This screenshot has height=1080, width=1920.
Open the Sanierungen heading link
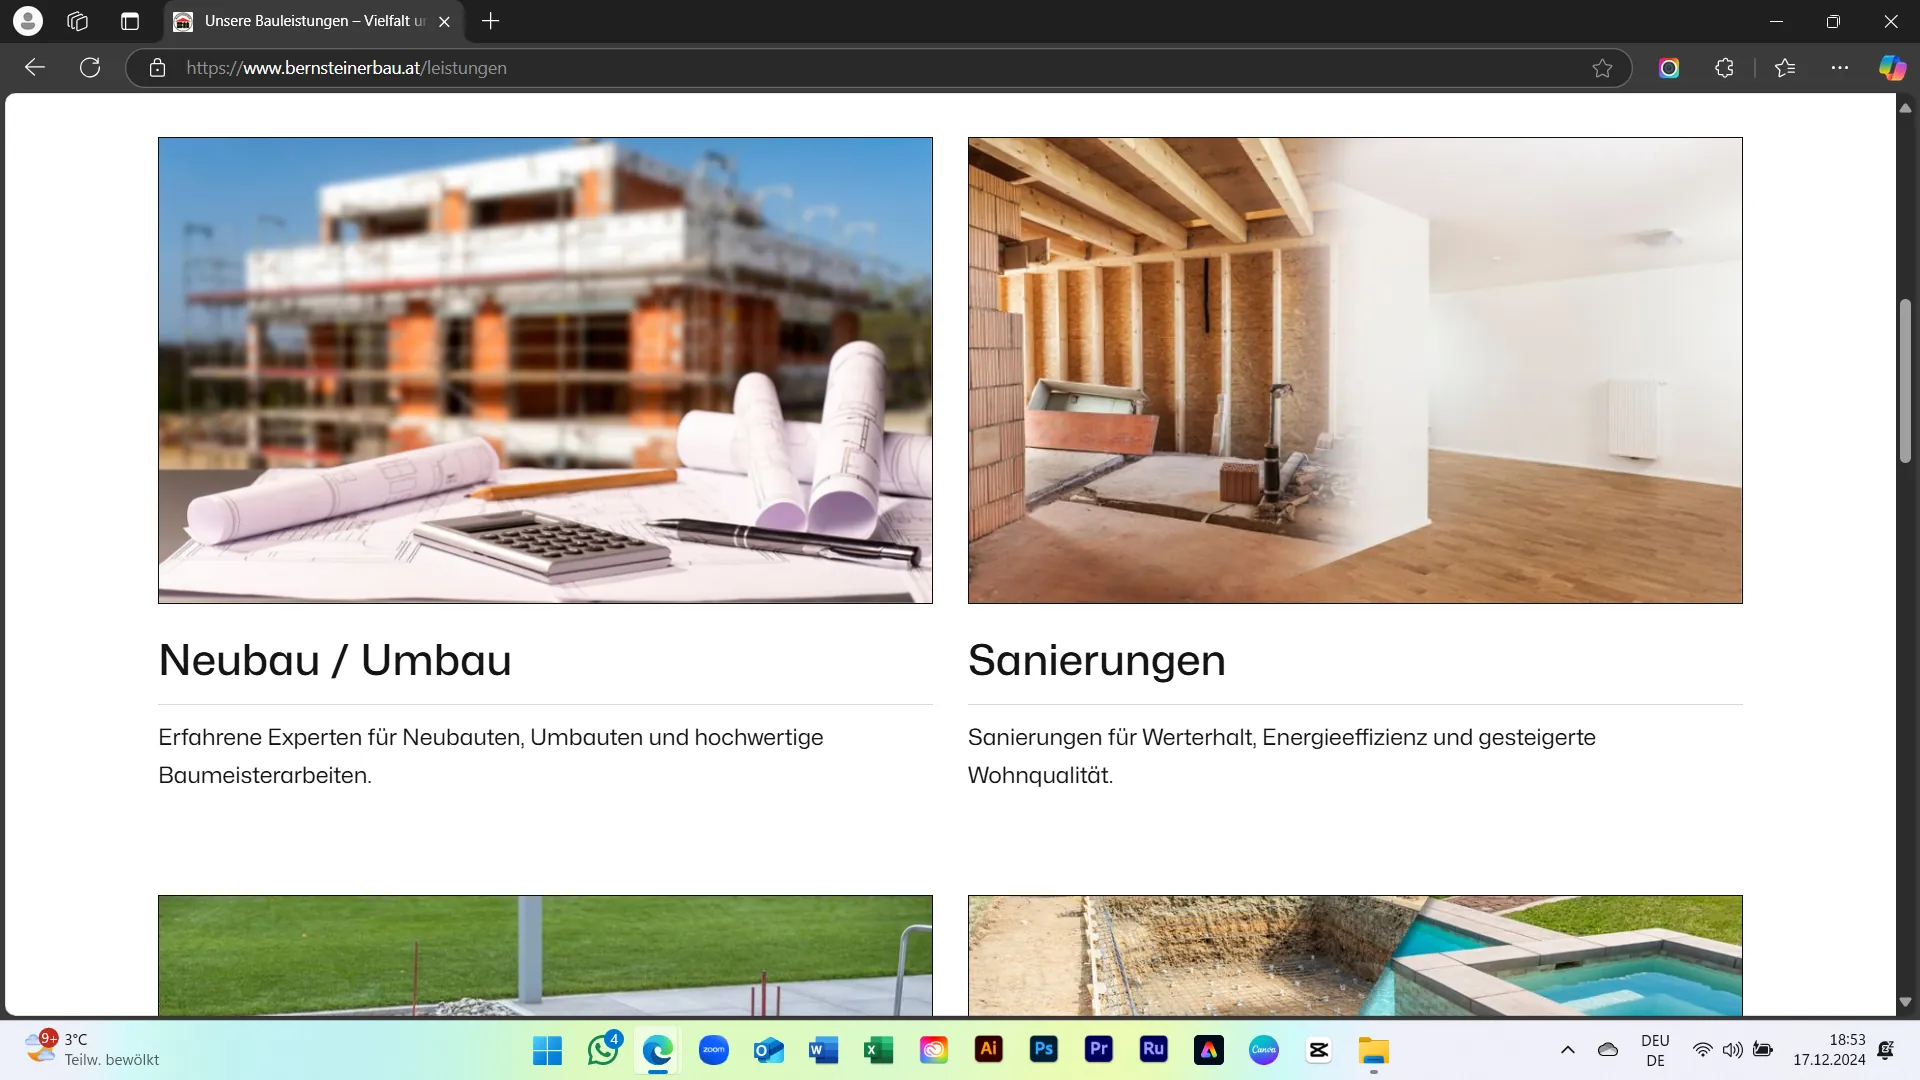tap(1097, 660)
